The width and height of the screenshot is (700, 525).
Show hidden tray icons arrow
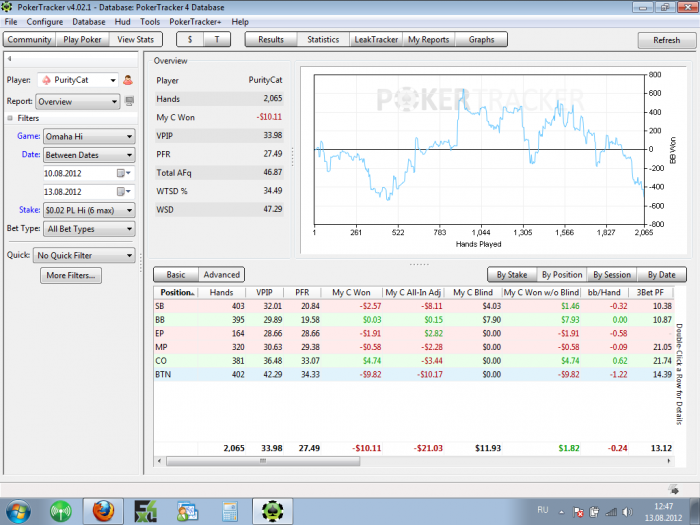[x=562, y=512]
